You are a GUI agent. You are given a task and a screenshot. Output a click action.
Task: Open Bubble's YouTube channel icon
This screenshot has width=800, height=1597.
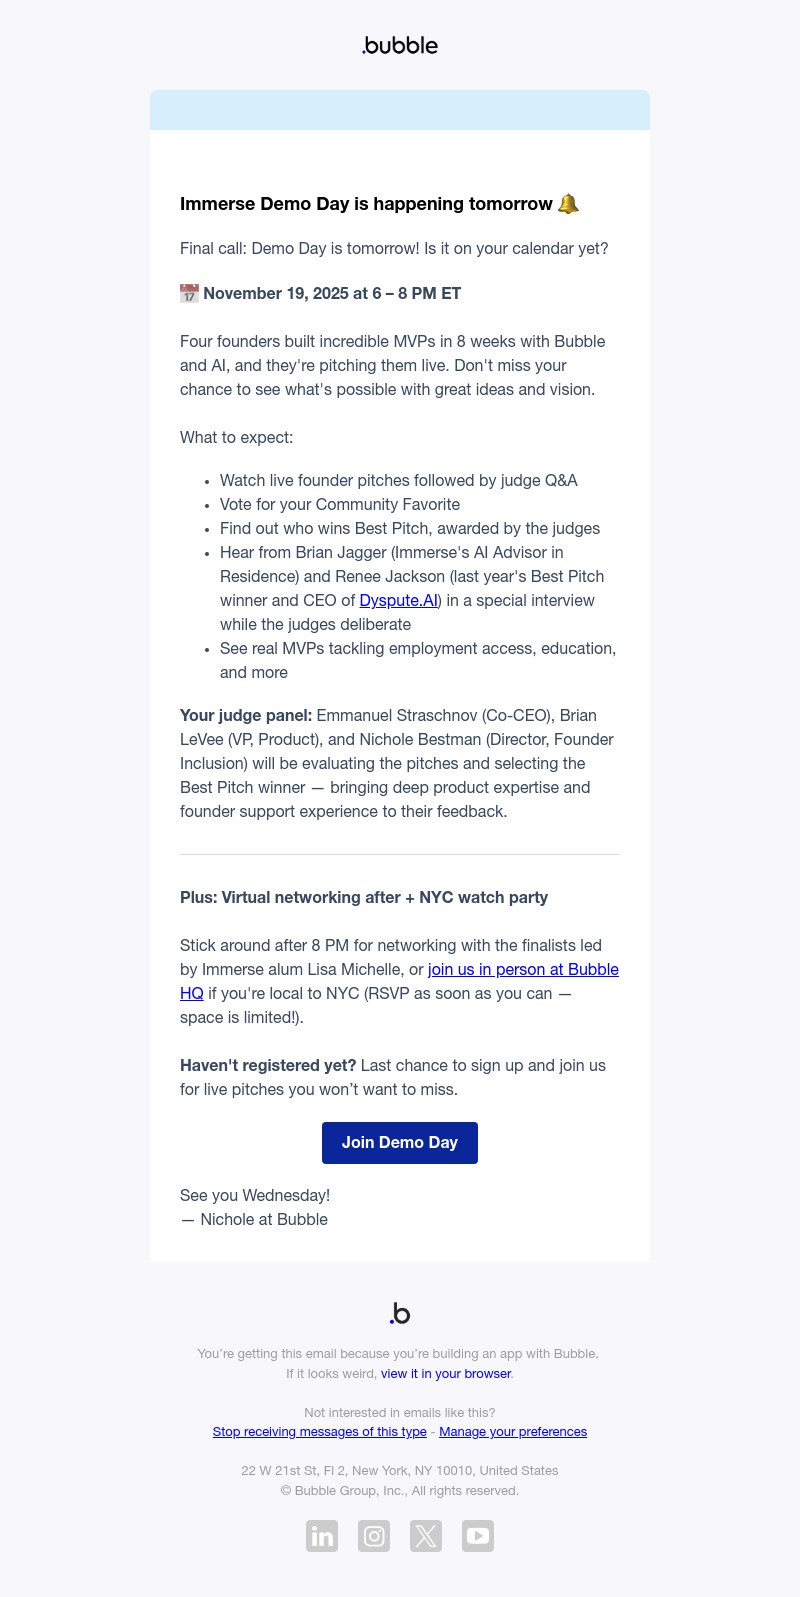click(x=478, y=1536)
